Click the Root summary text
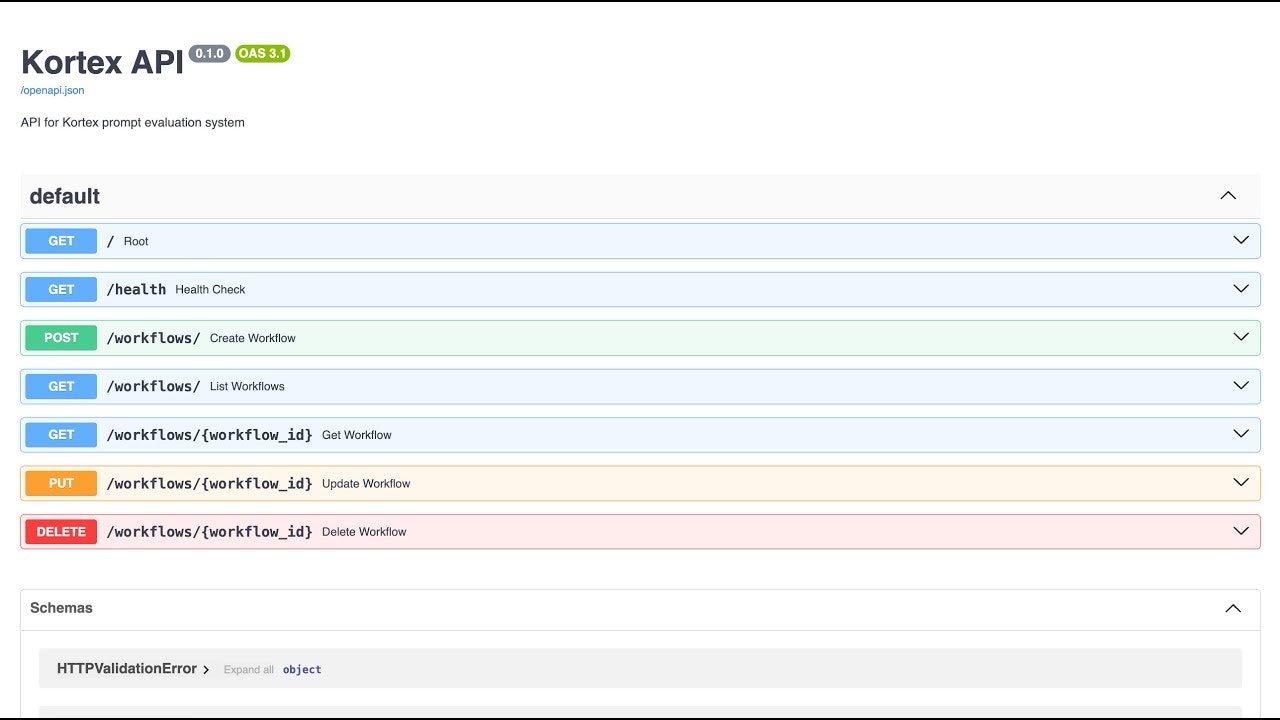1280x720 pixels. [136, 241]
